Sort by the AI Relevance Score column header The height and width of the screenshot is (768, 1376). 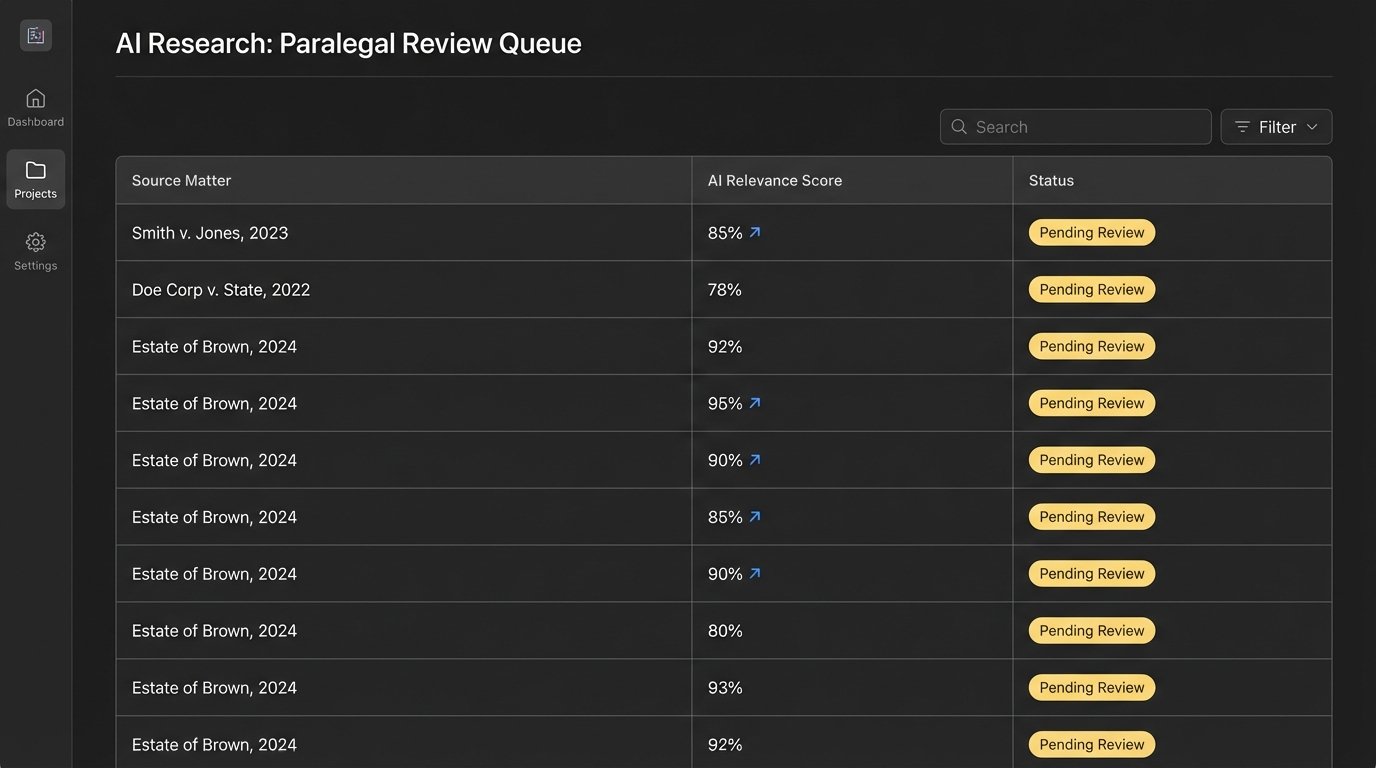[x=774, y=180]
